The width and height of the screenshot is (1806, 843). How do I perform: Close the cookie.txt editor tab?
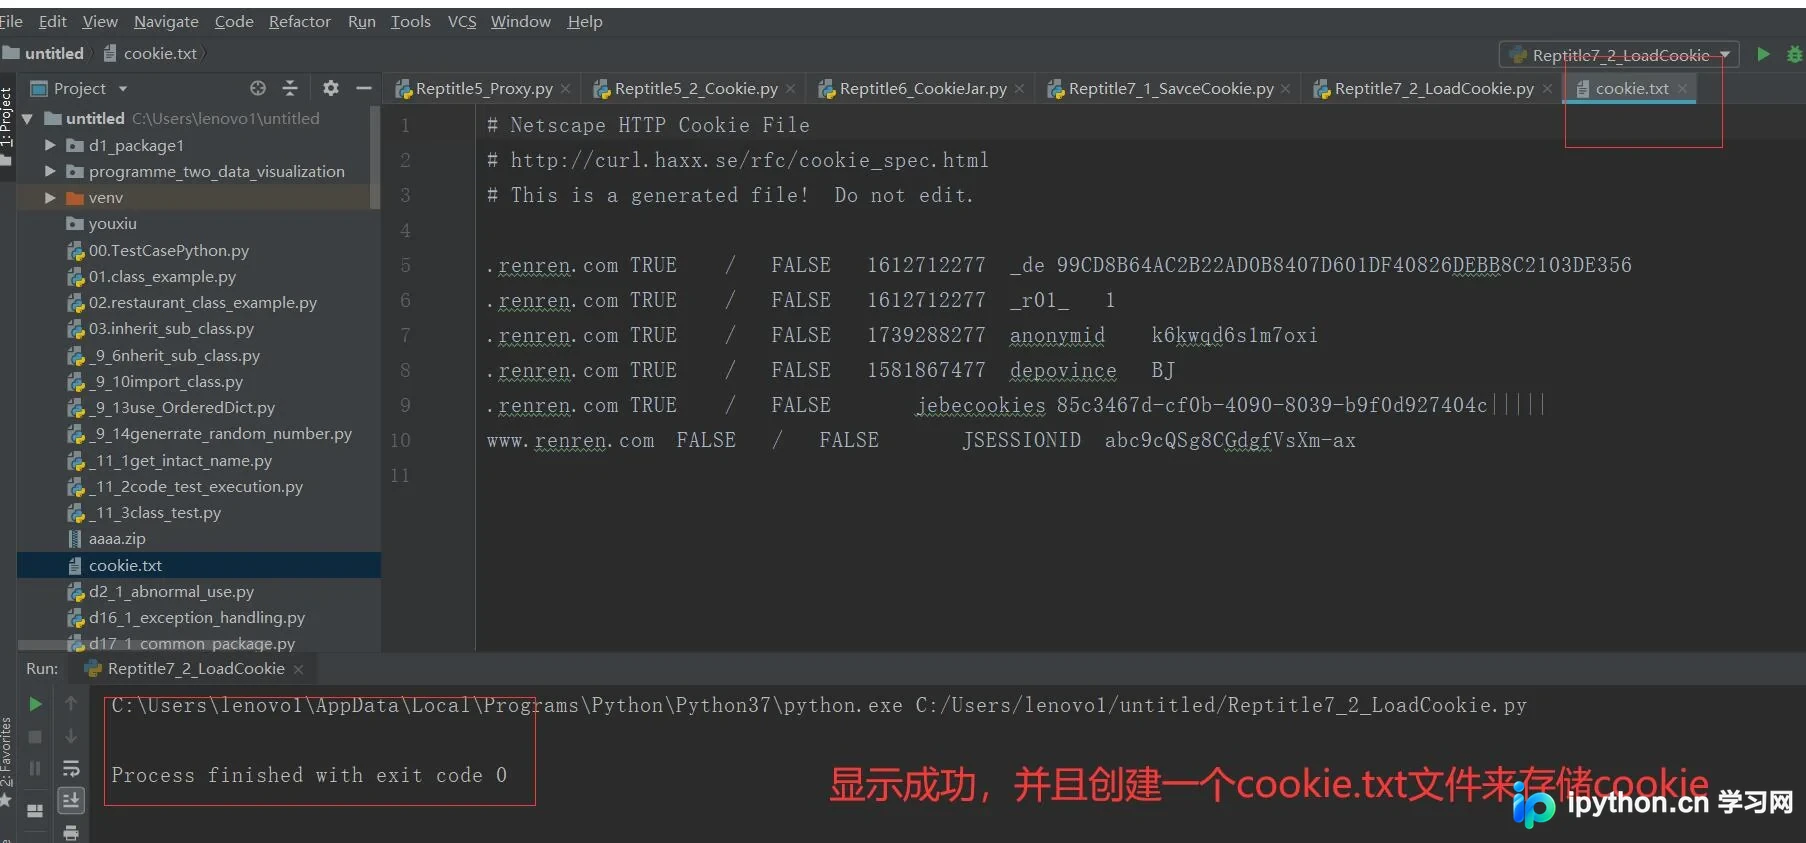tap(1683, 89)
